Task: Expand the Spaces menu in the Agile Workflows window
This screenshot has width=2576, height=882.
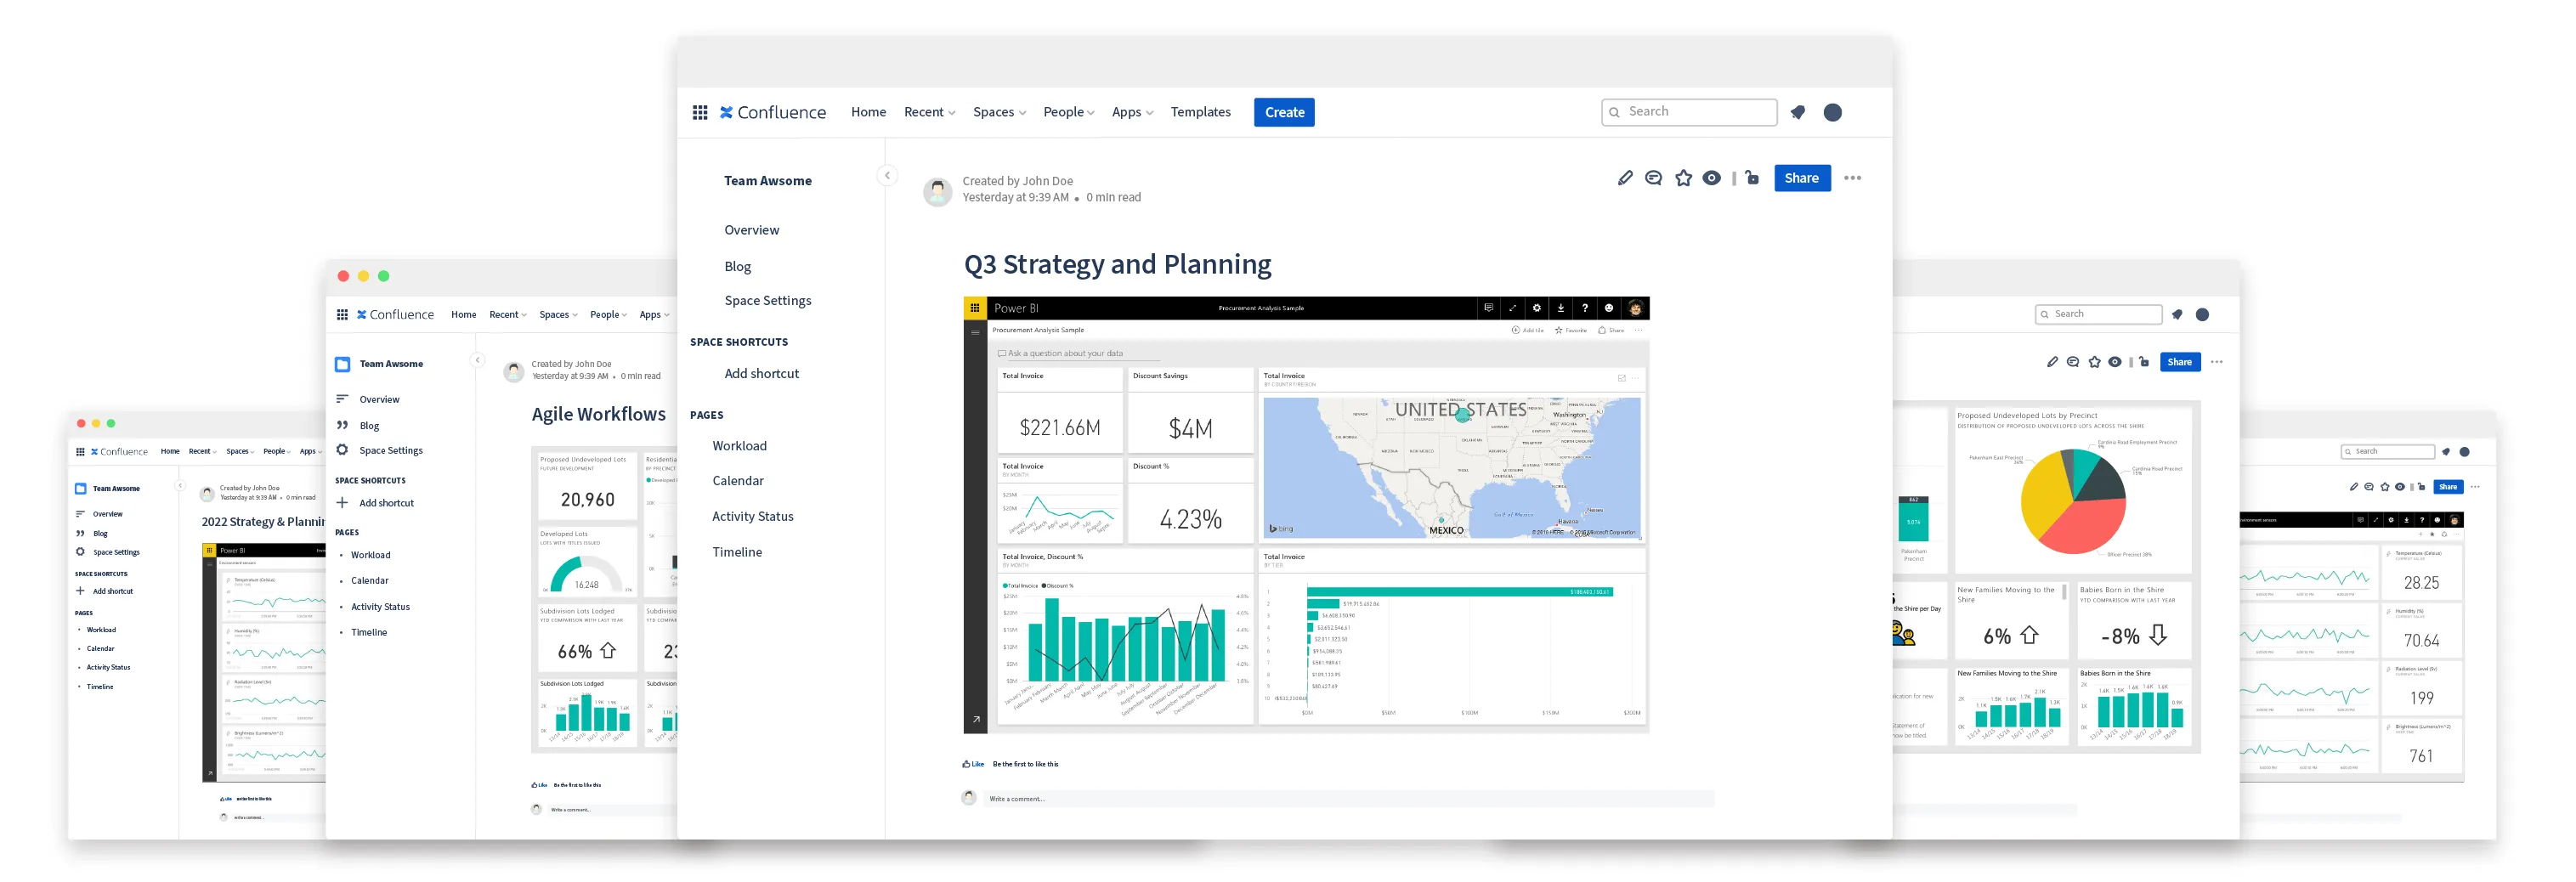Action: (558, 315)
